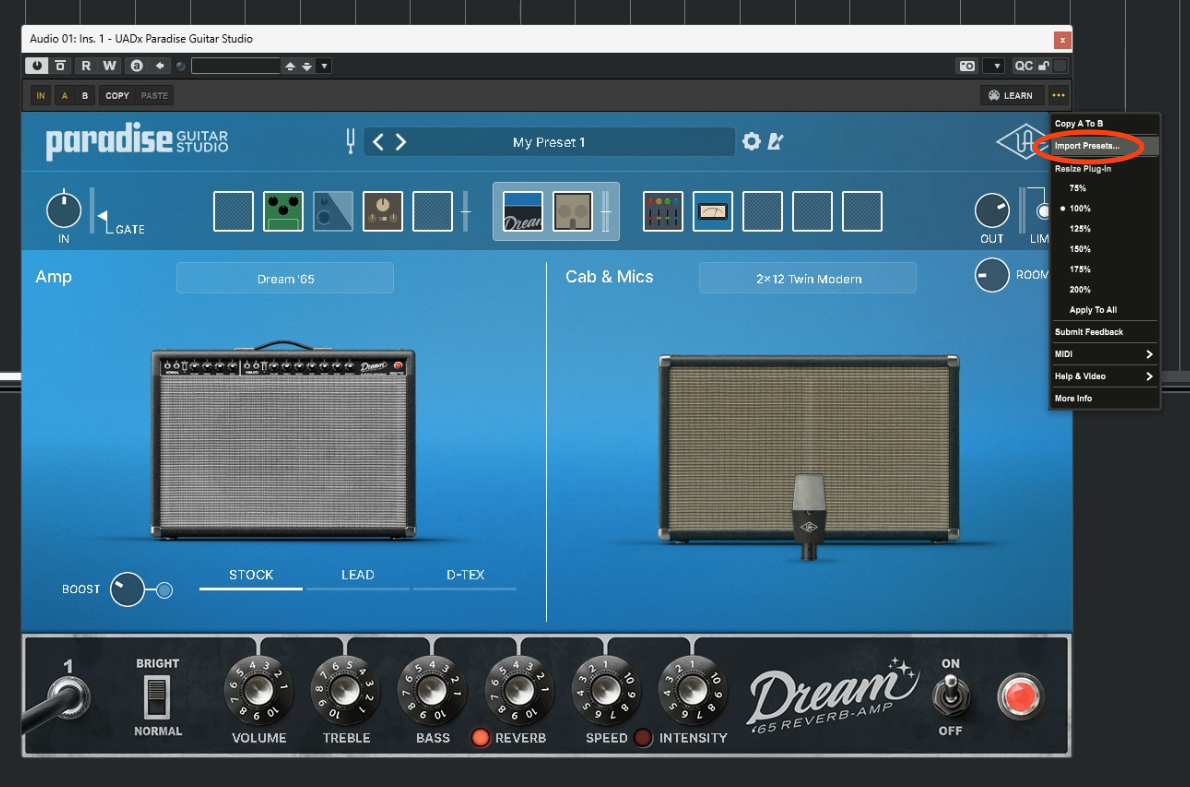Click the VOLUME knob

(259, 691)
